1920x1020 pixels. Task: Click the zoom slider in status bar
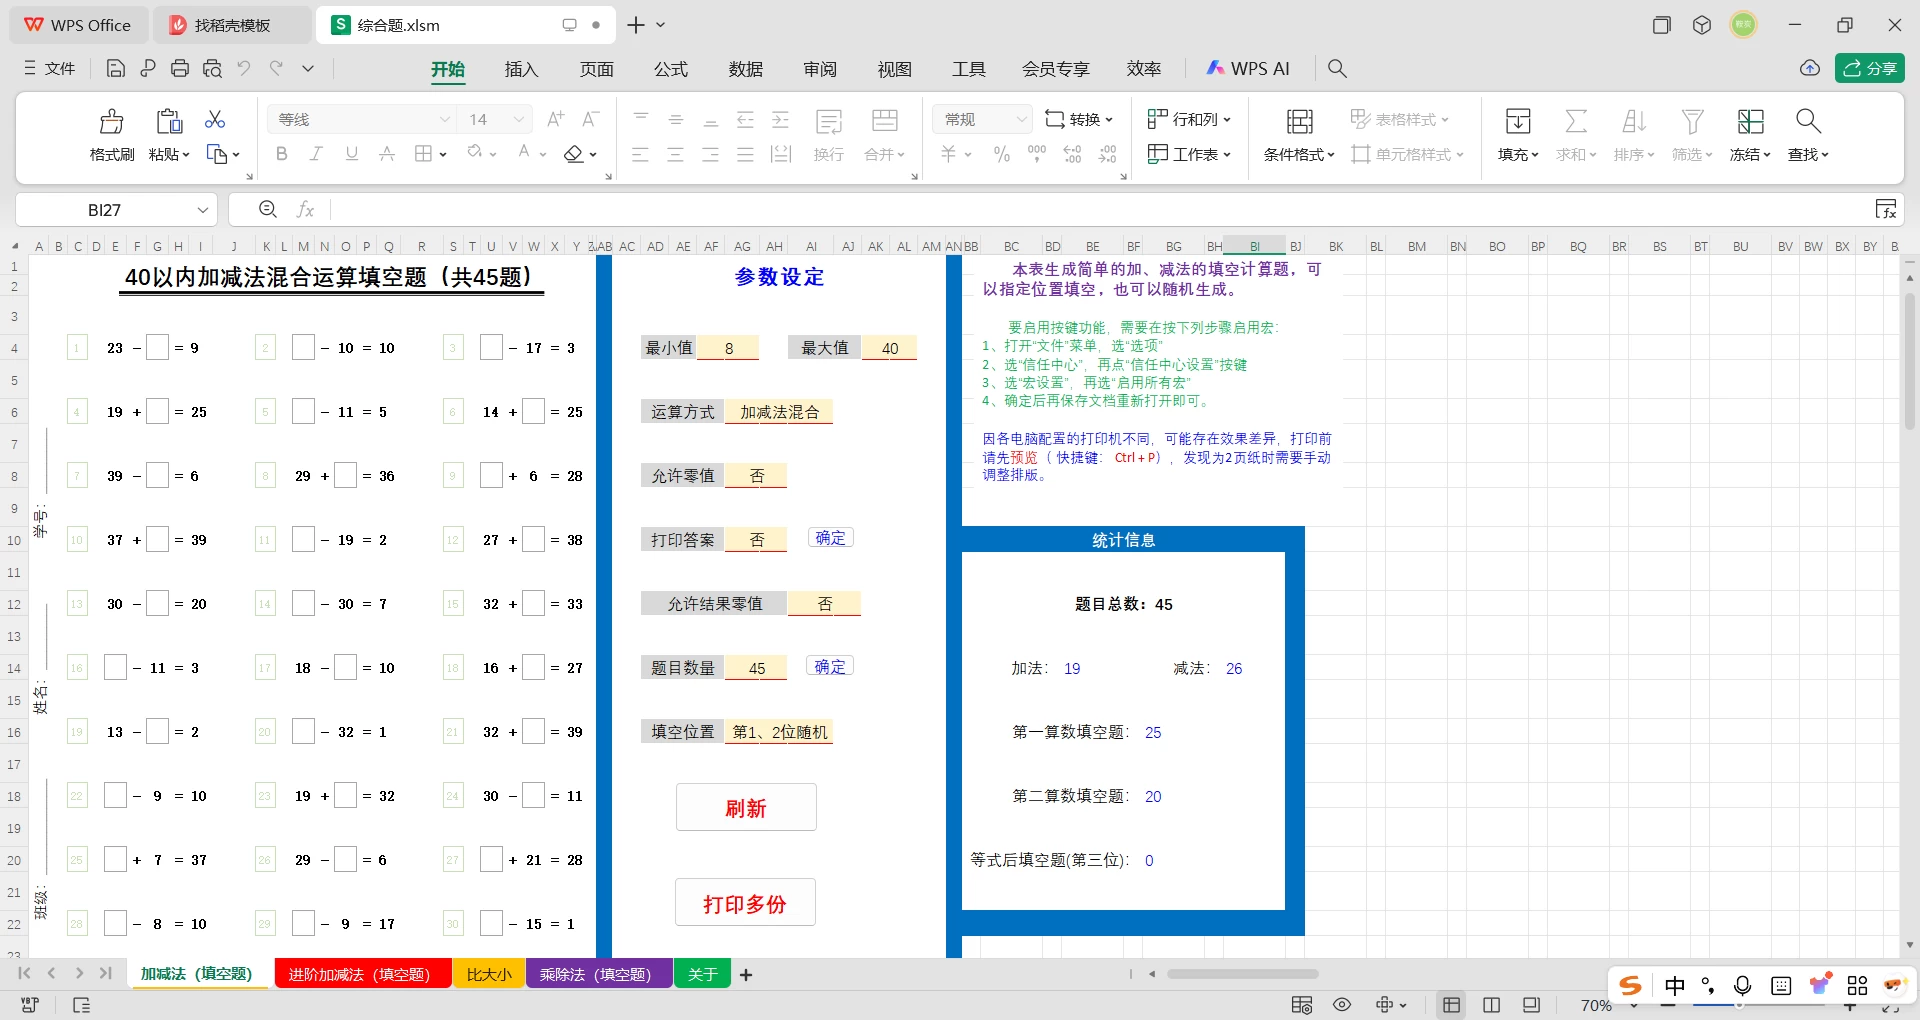(x=1740, y=1004)
